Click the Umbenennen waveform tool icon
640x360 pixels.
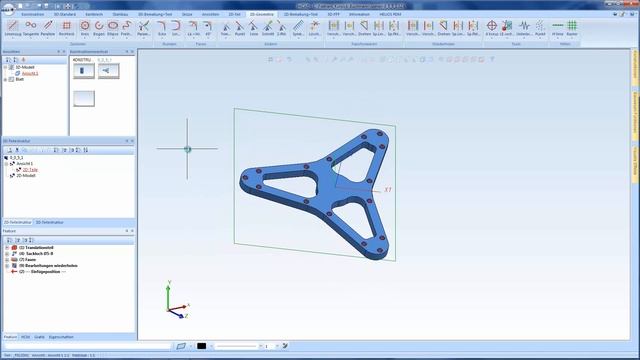pos(524,26)
